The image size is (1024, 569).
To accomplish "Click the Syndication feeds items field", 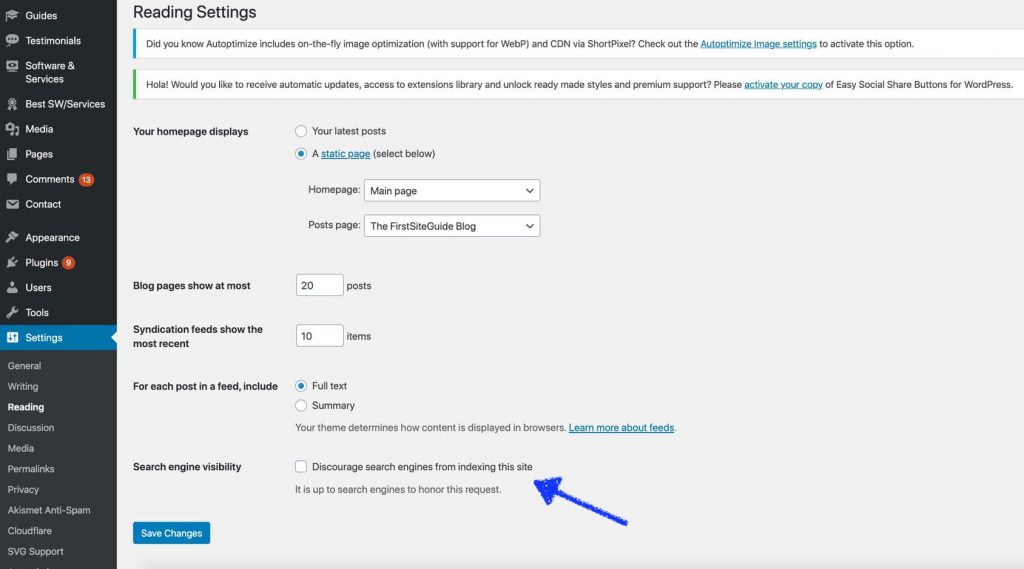I will (319, 336).
